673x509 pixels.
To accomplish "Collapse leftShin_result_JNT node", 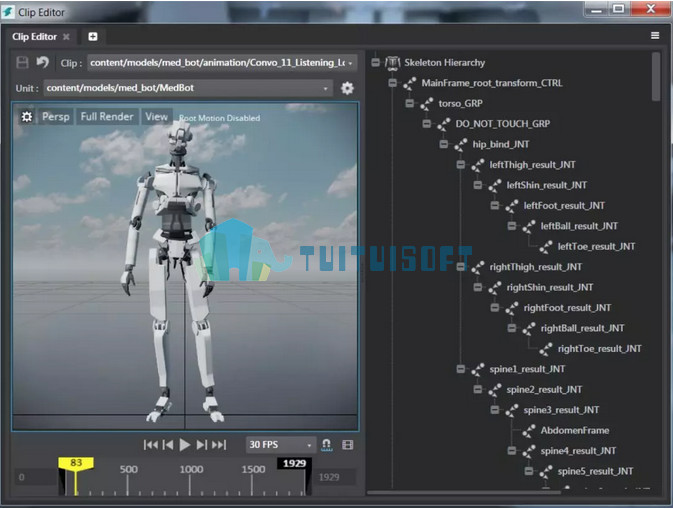I will (x=478, y=185).
